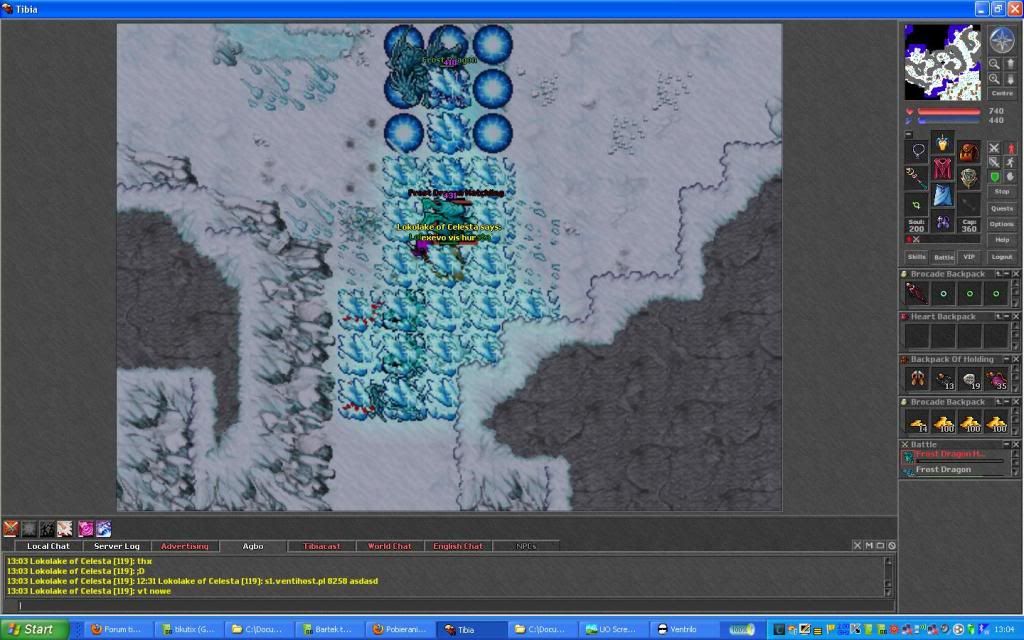Click item stack of 13 in backpack

(x=944, y=379)
